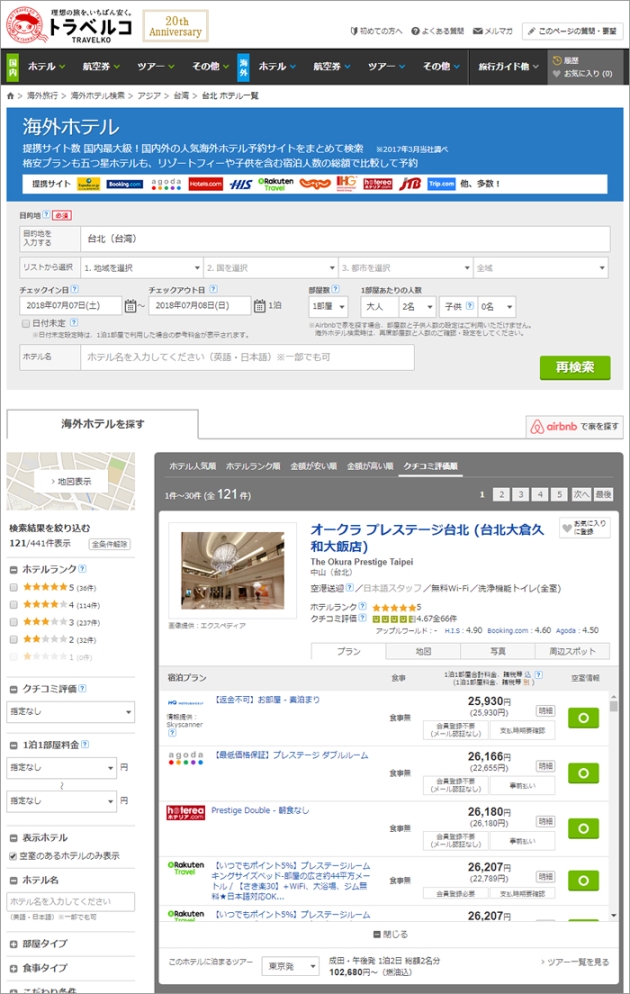Open オークラ プレステージ台北 hotel title link
This screenshot has height=994, width=630.
[427, 538]
